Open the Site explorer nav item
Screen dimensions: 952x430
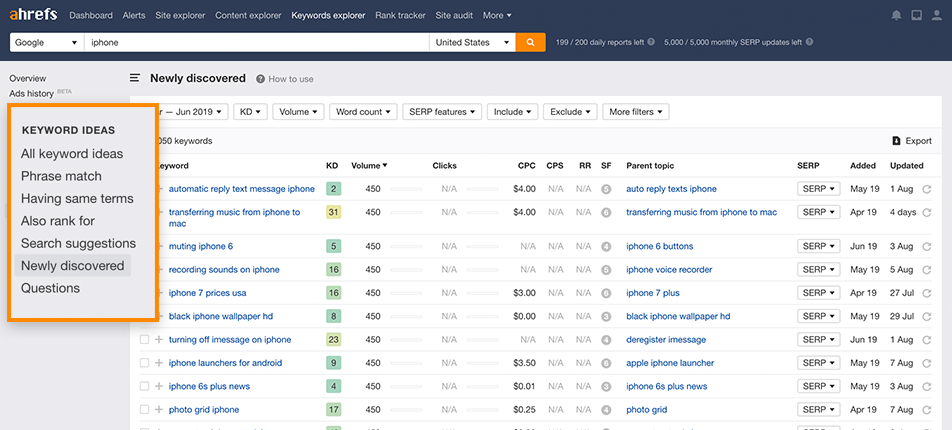tap(180, 15)
